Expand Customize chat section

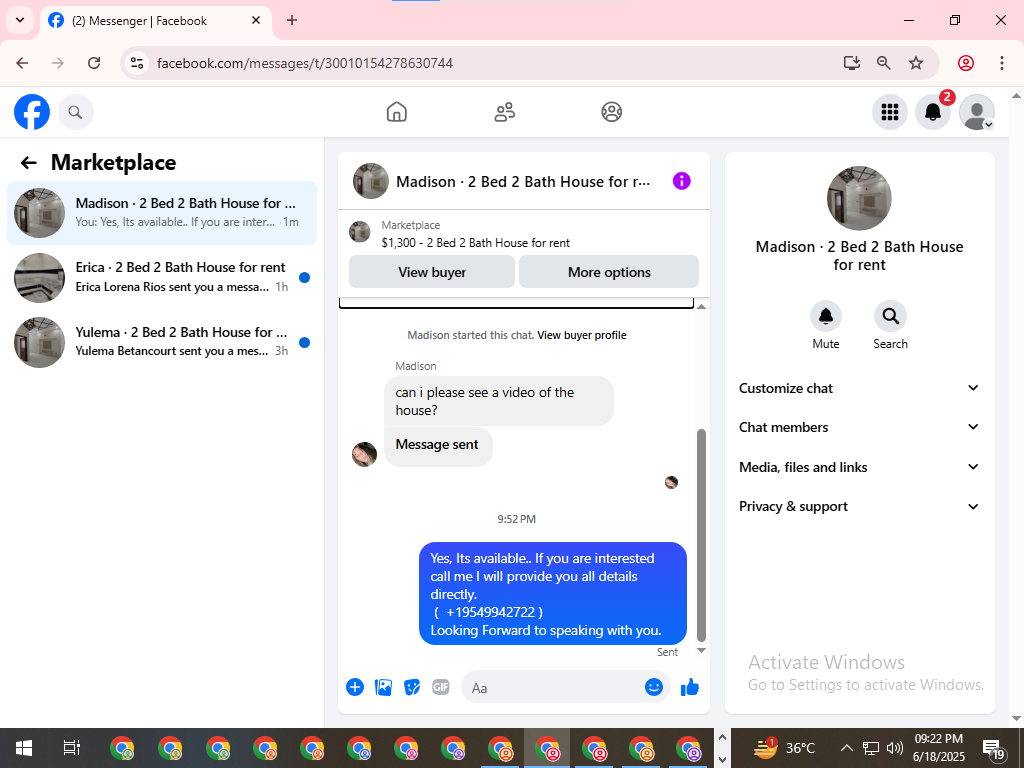pyautogui.click(x=859, y=388)
